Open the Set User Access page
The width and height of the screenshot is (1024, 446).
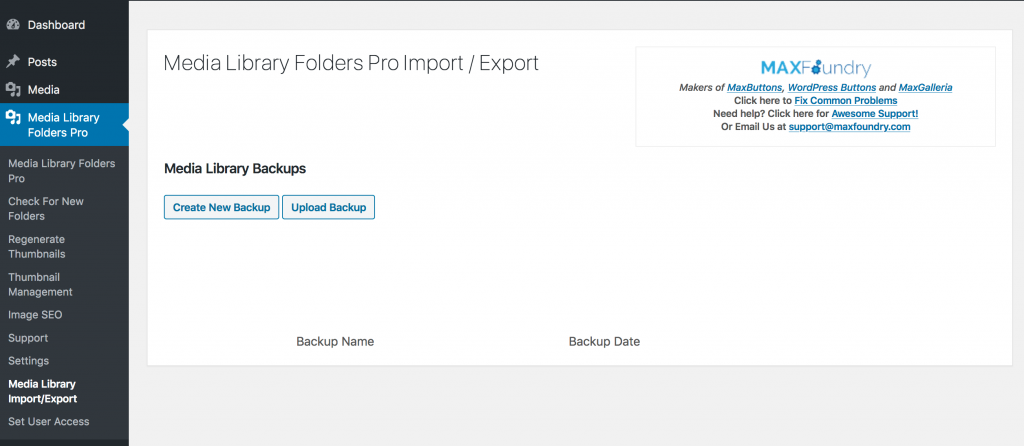click(x=49, y=421)
